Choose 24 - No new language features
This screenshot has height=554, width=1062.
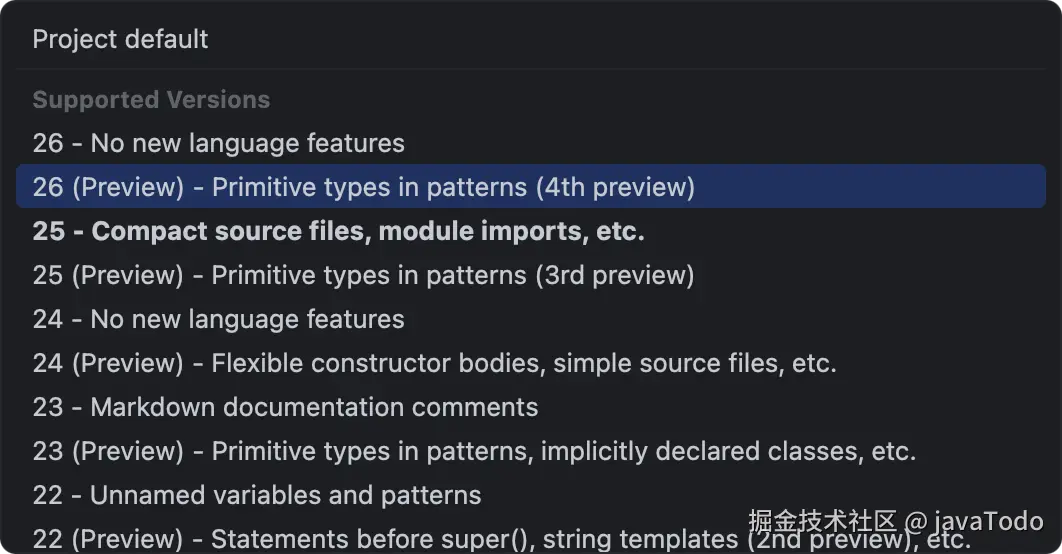coord(218,319)
